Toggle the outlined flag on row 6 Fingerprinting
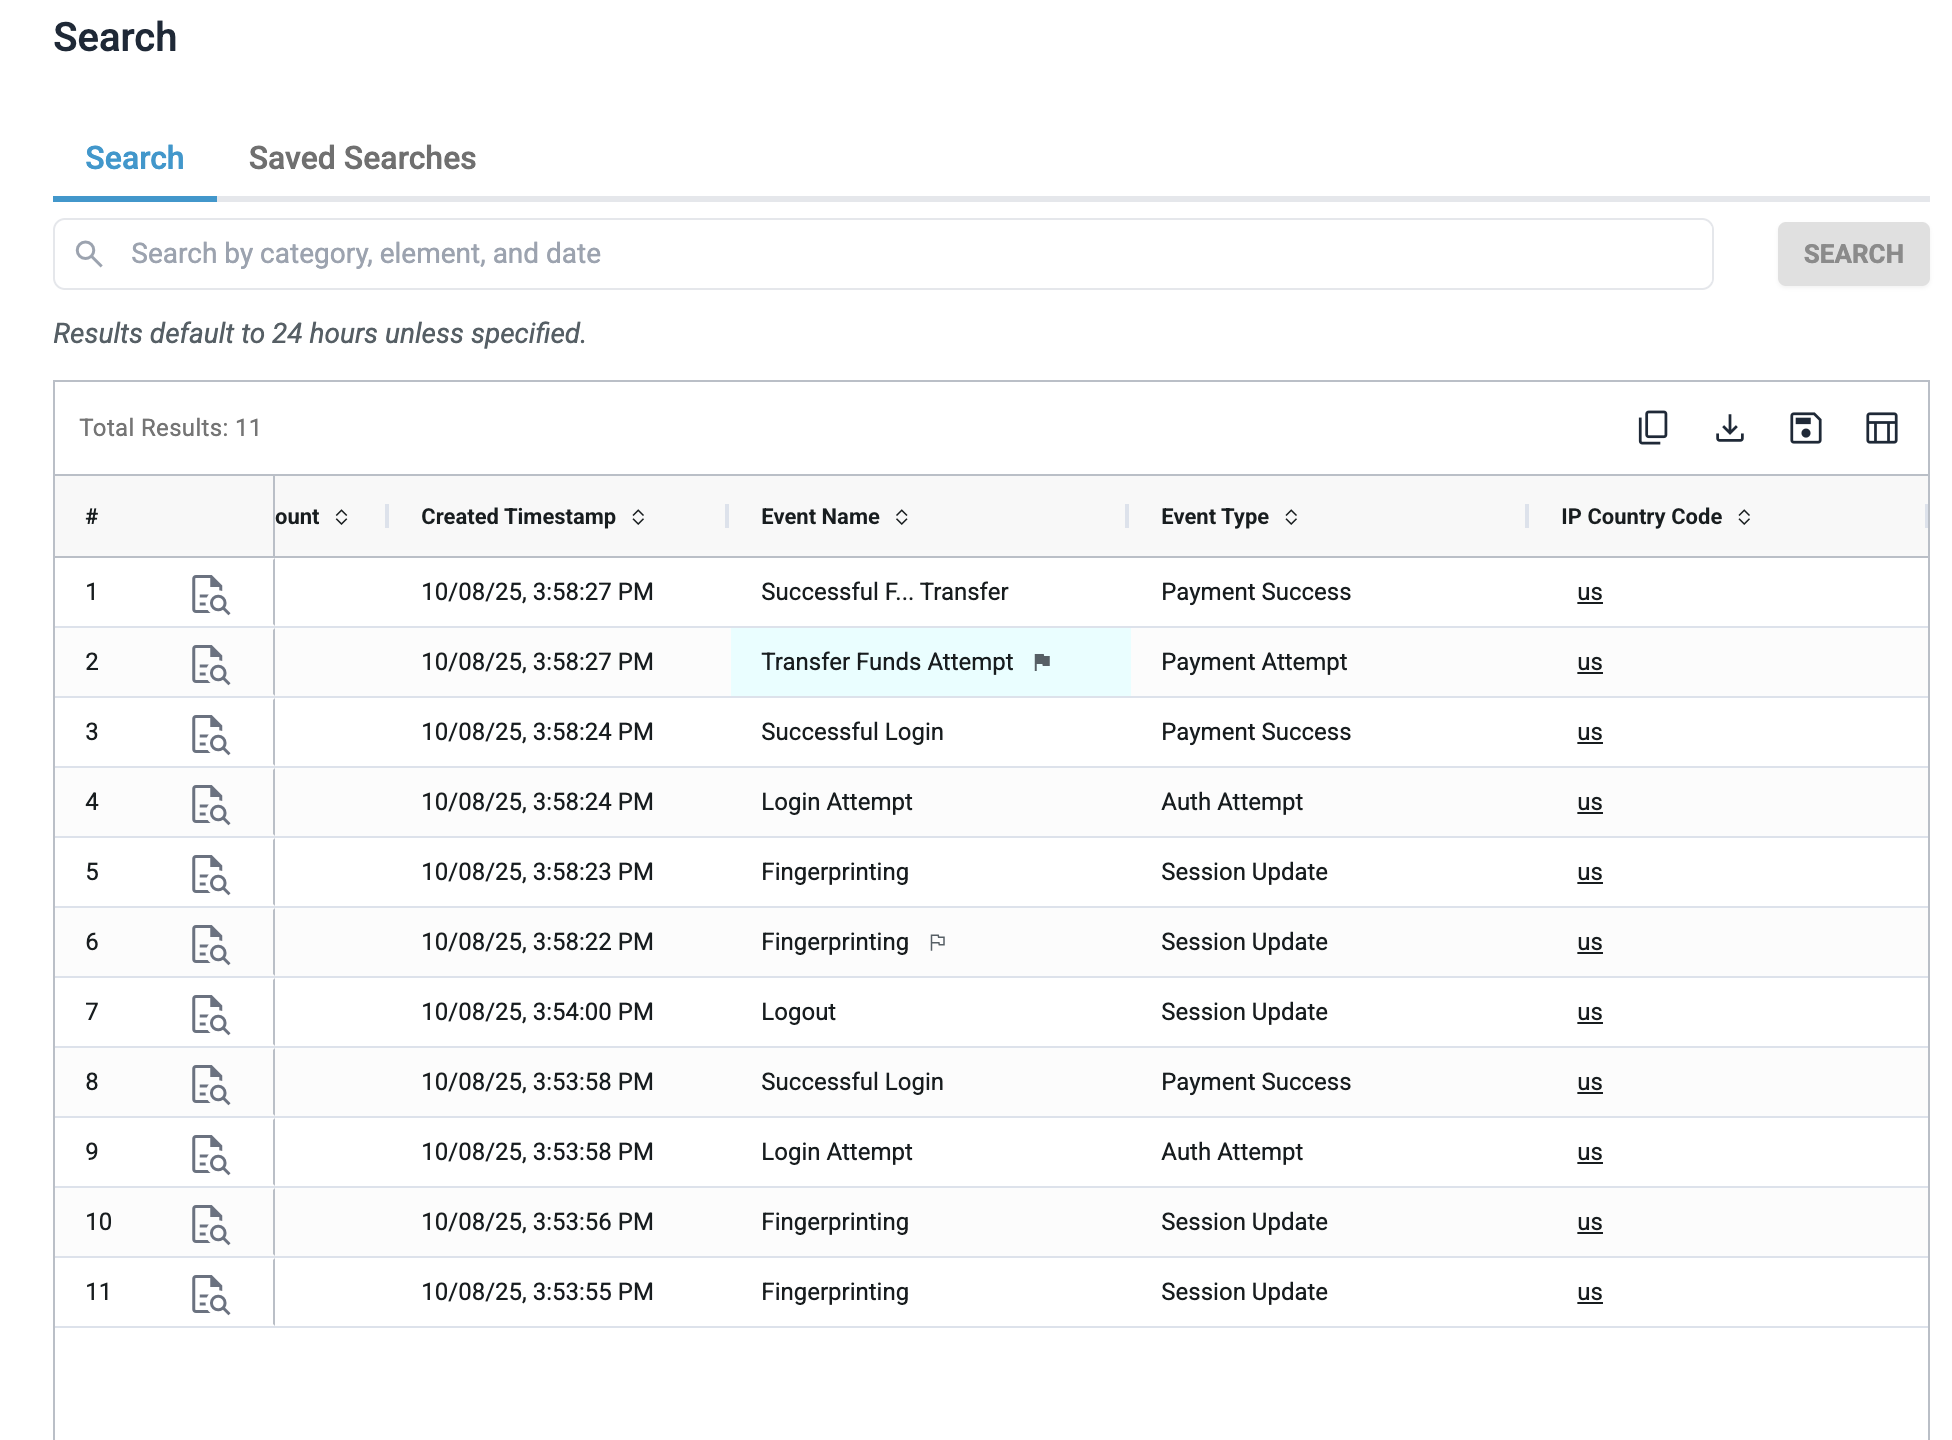Image resolution: width=1952 pixels, height=1440 pixels. point(937,942)
